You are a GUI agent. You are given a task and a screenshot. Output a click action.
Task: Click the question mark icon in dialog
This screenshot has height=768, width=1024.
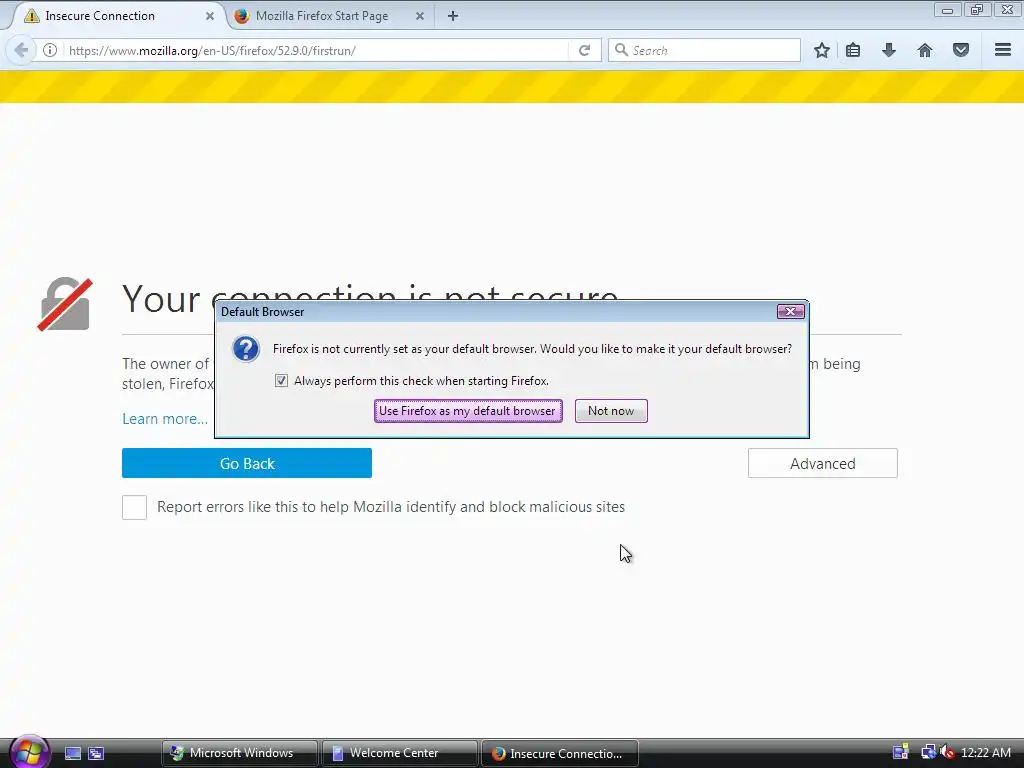click(246, 349)
